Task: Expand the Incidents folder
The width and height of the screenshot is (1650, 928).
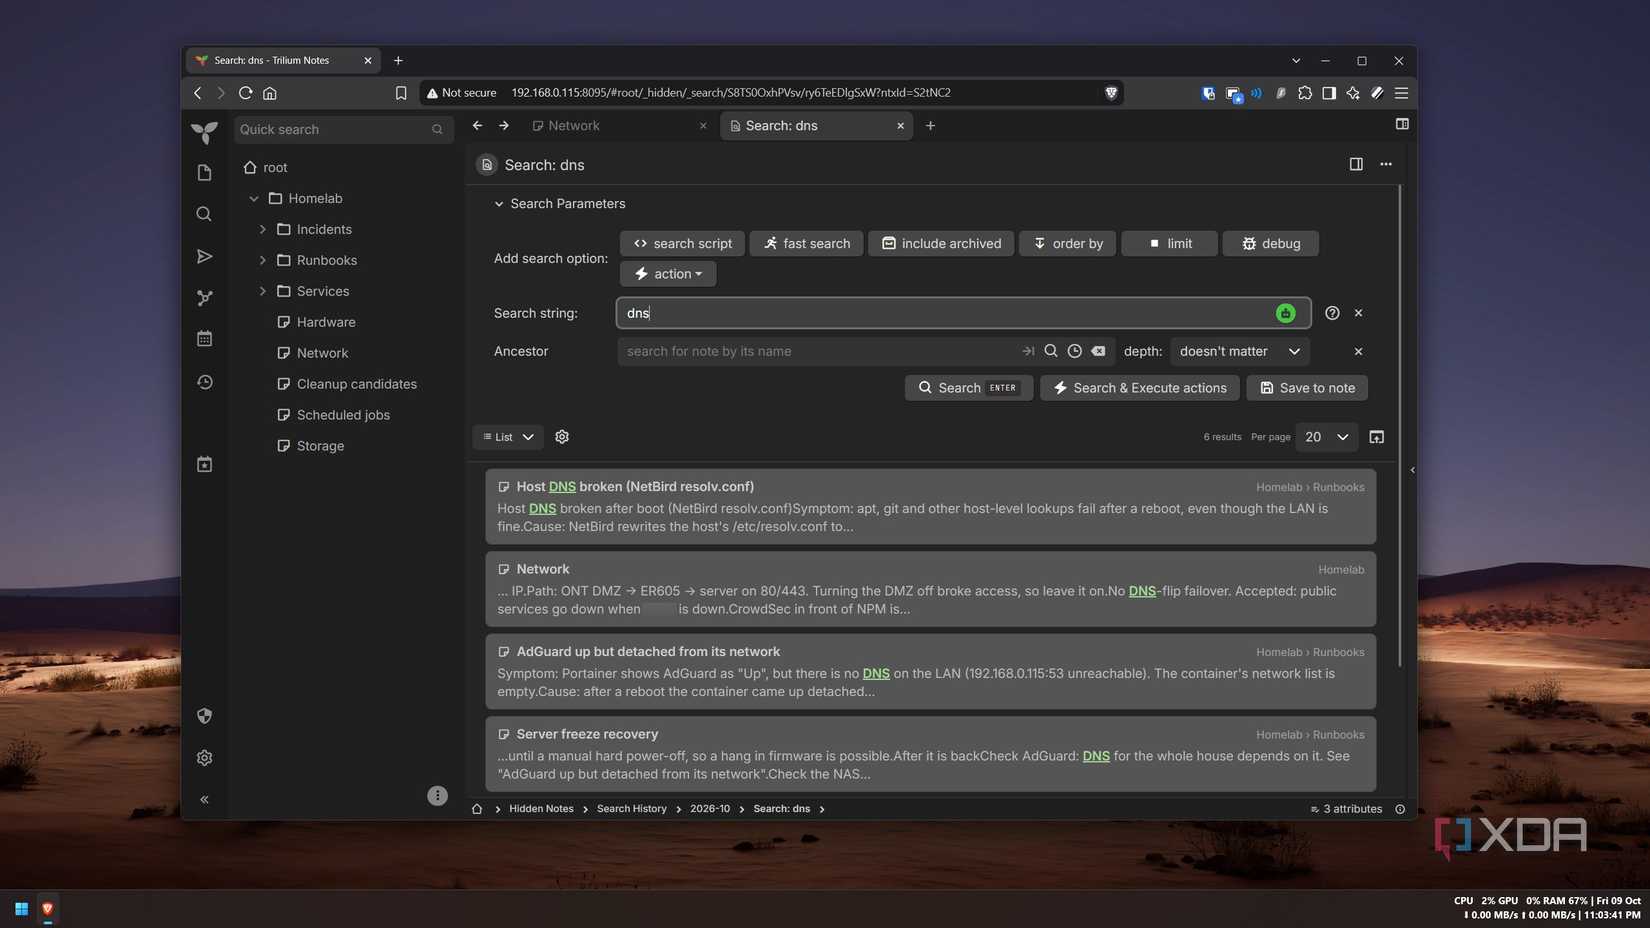Action: click(262, 229)
